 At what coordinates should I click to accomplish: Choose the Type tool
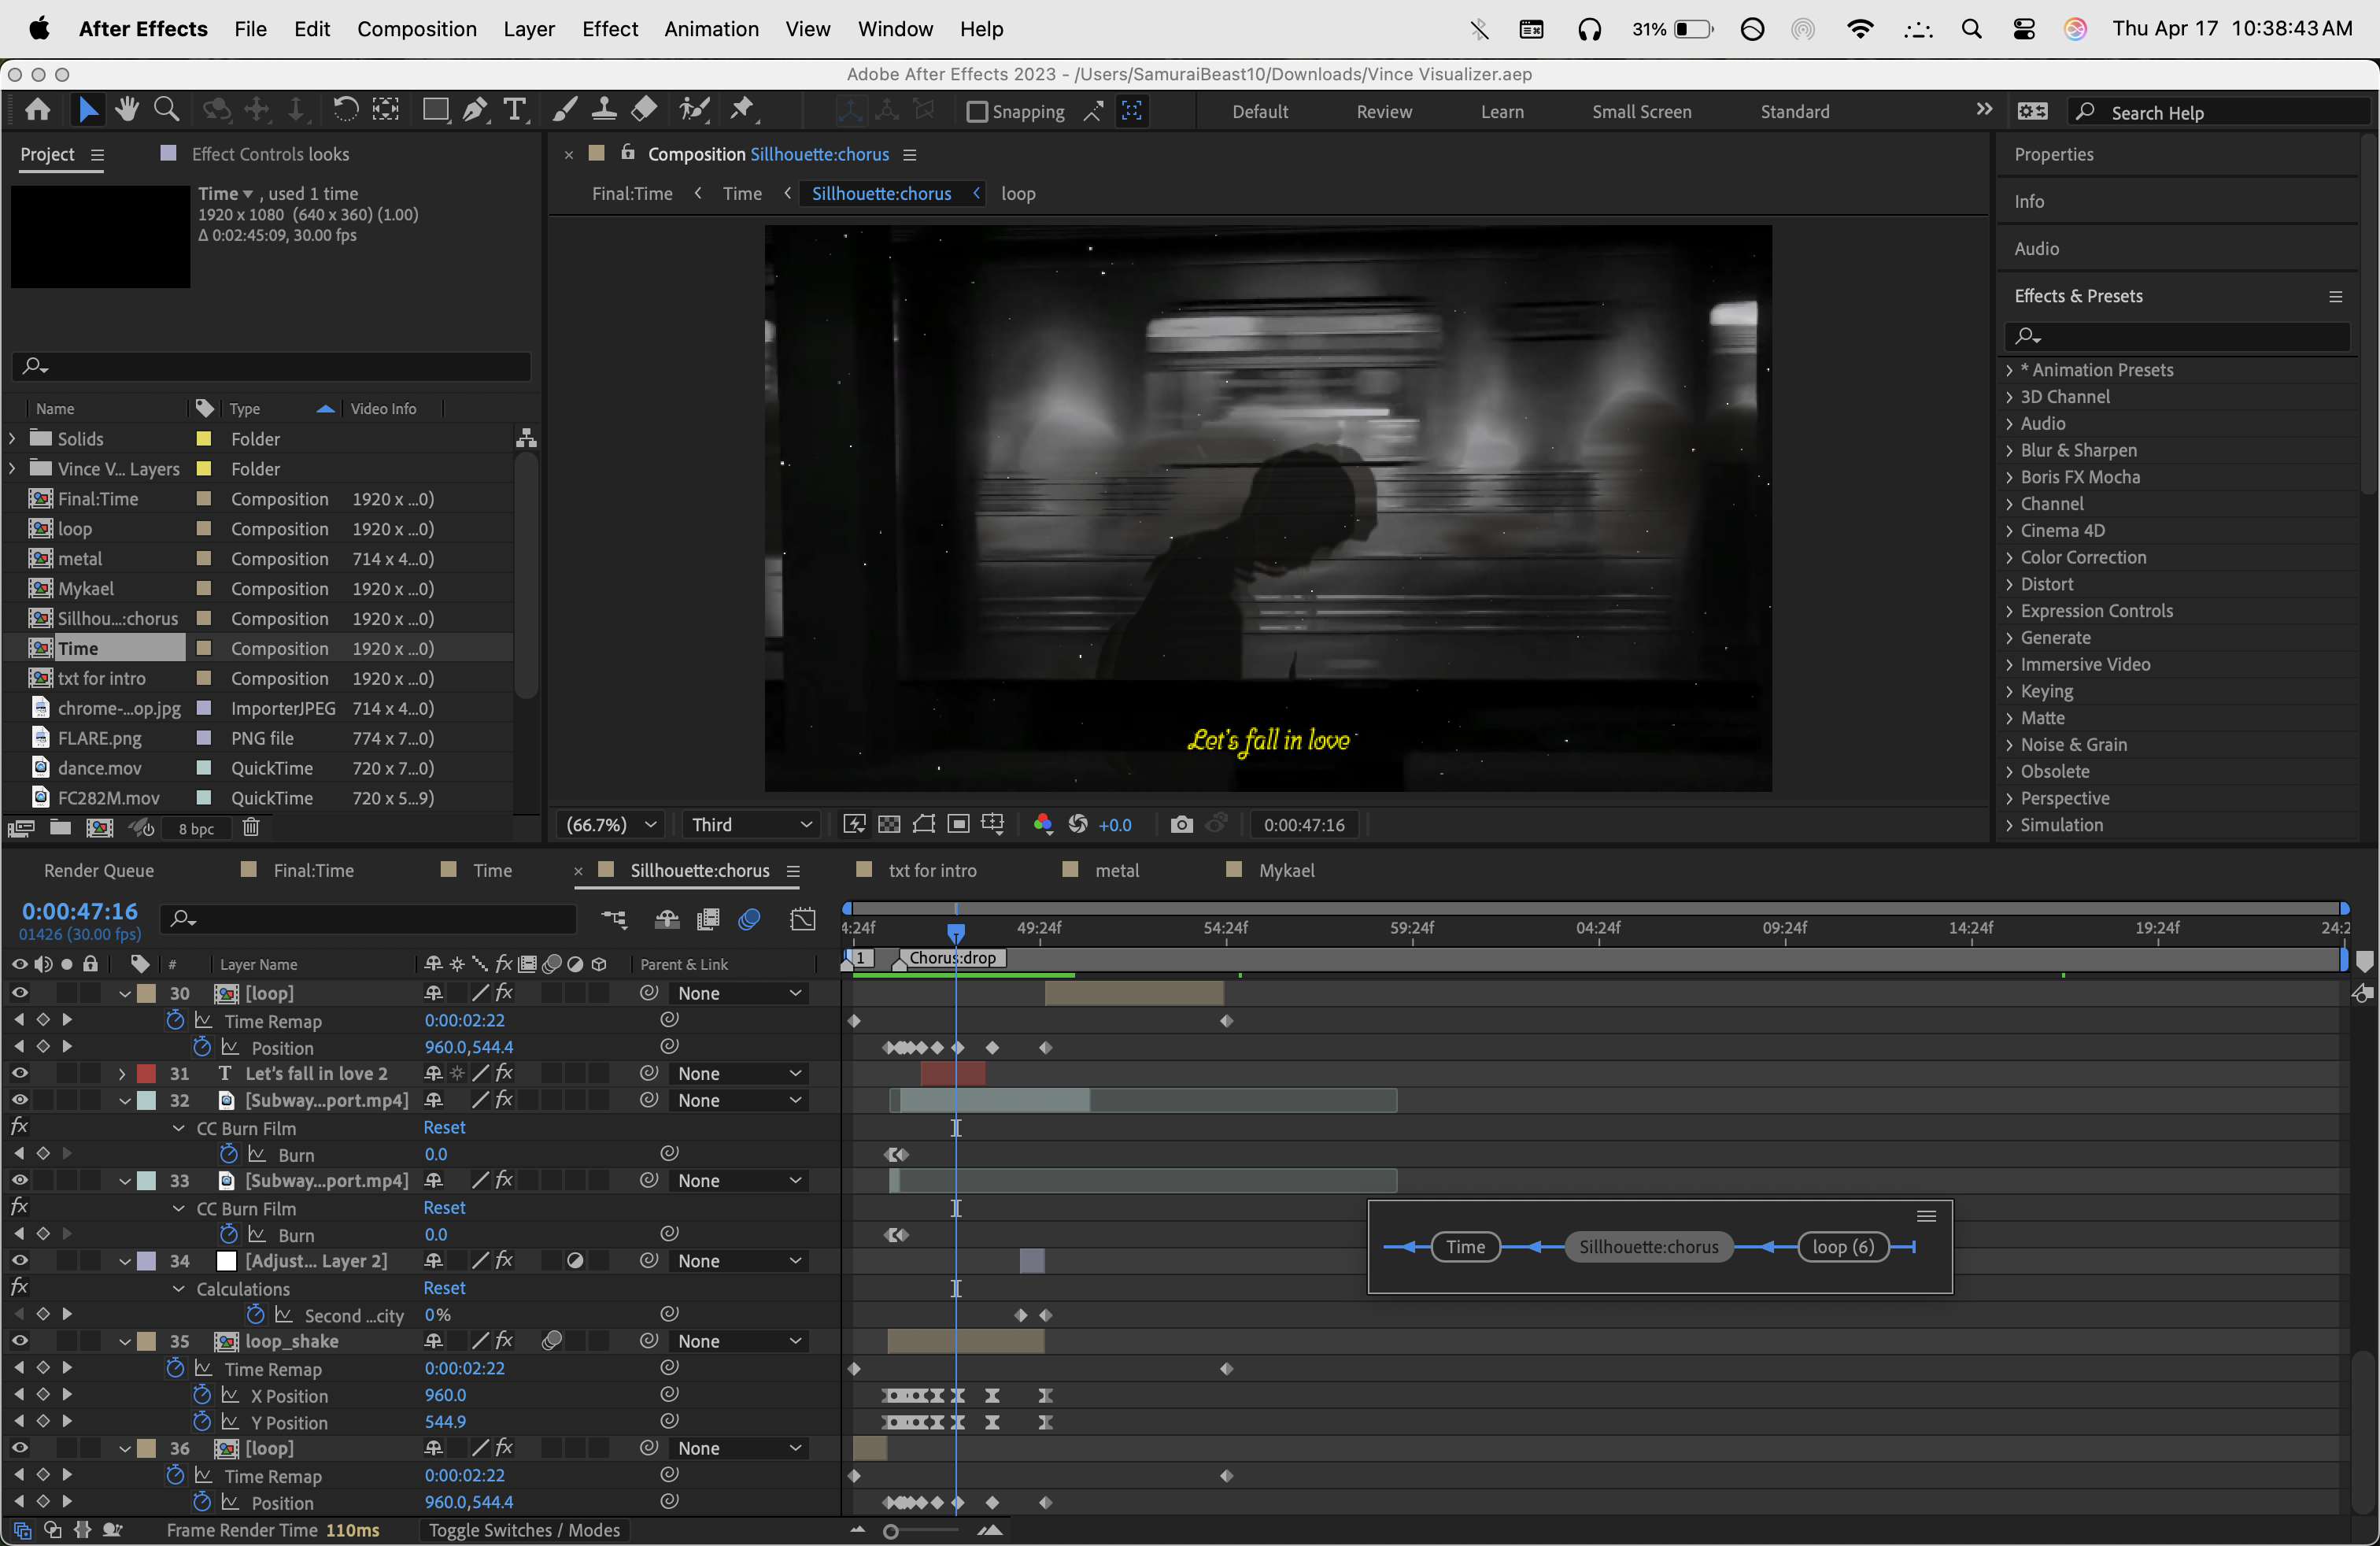[515, 110]
